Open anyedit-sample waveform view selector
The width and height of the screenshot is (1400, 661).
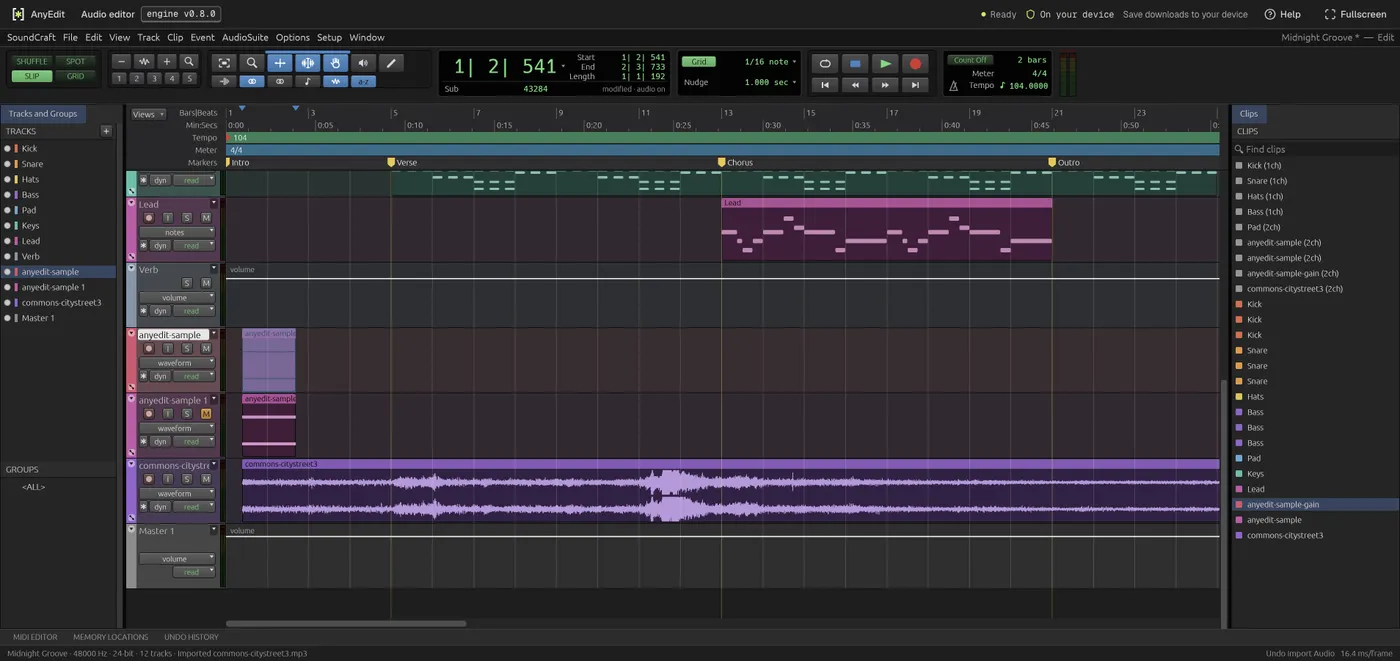[x=176, y=363]
